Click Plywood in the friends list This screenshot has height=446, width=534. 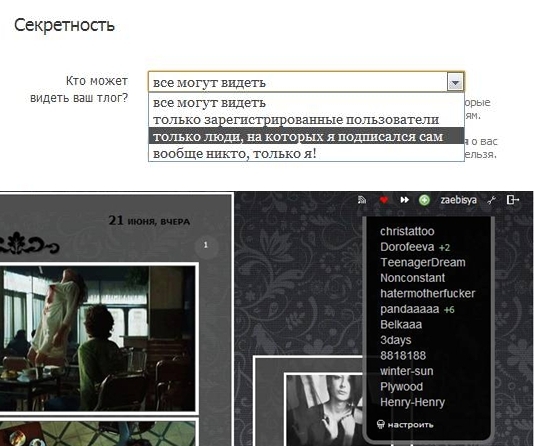[402, 387]
